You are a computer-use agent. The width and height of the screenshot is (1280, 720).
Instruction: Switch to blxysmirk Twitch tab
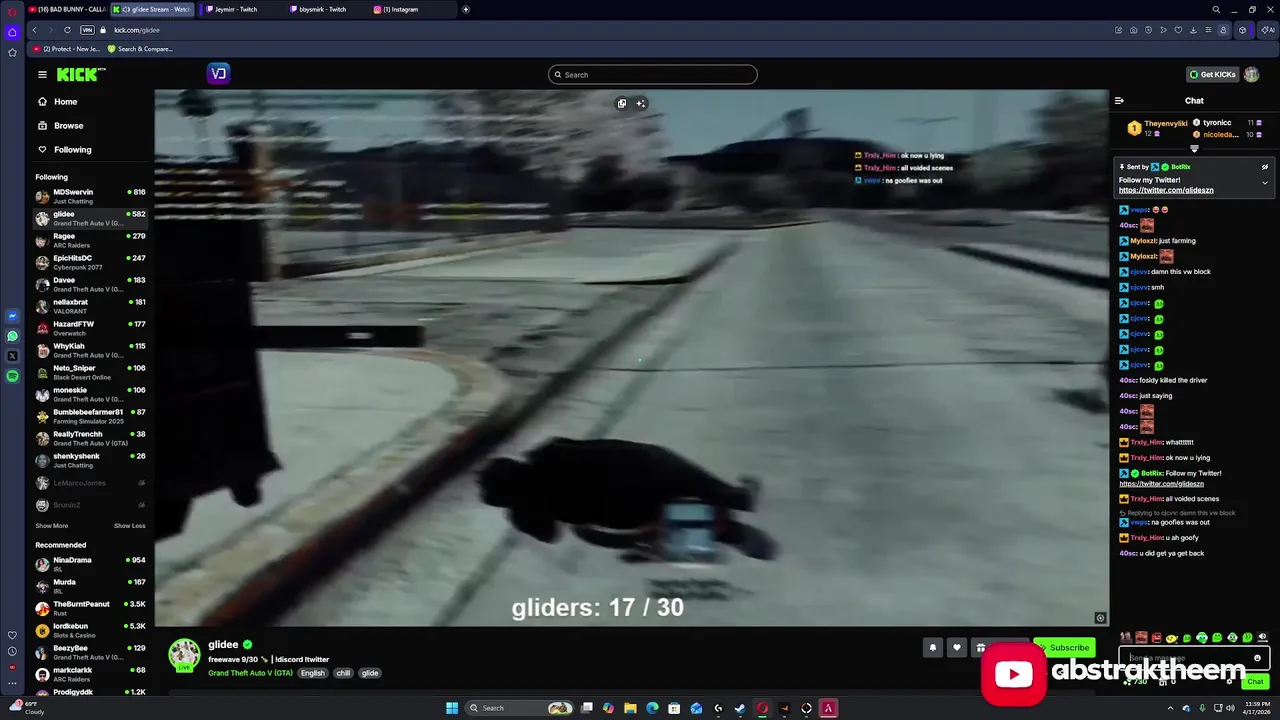click(322, 9)
